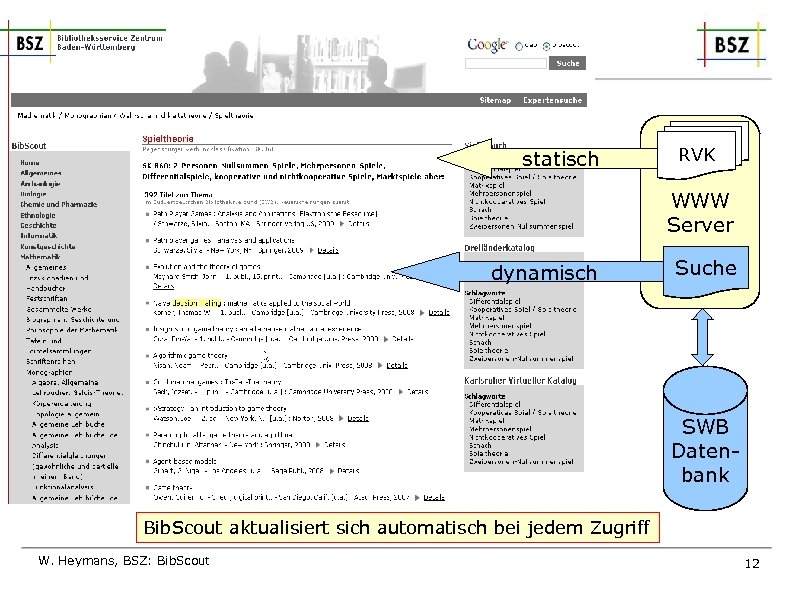794x595 pixels.
Task: Open Details for Agent based models
Action: click(x=348, y=470)
